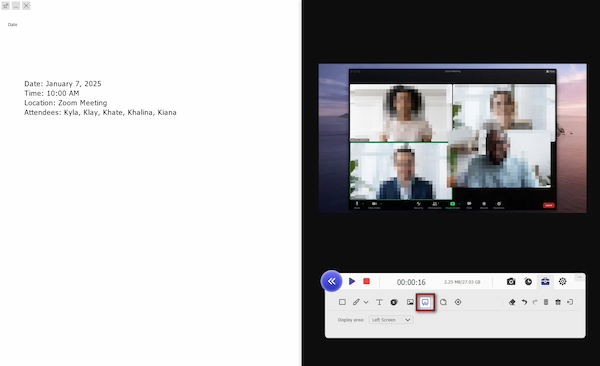Click the 'Time: 10:00 AM' line
The height and width of the screenshot is (366, 600).
52,93
